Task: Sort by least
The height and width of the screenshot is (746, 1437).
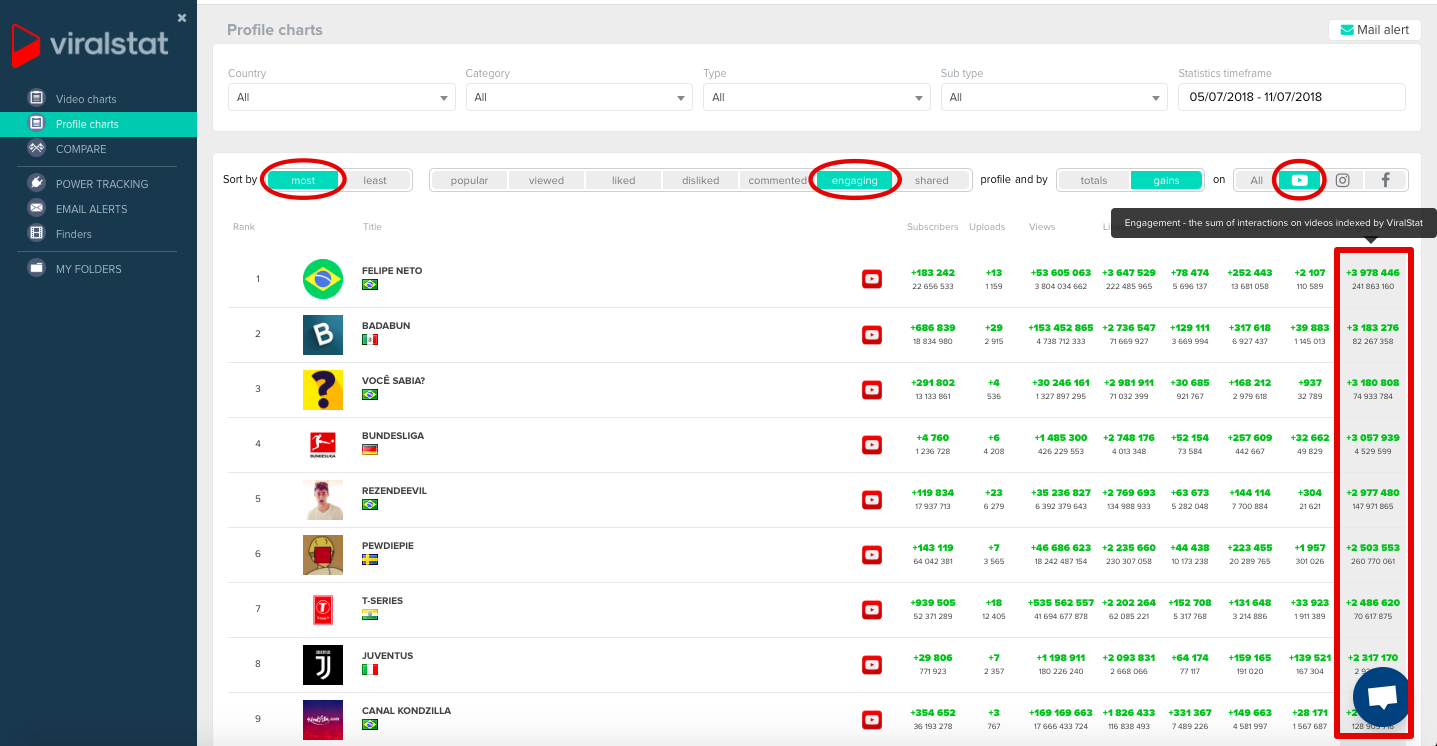Action: click(375, 180)
